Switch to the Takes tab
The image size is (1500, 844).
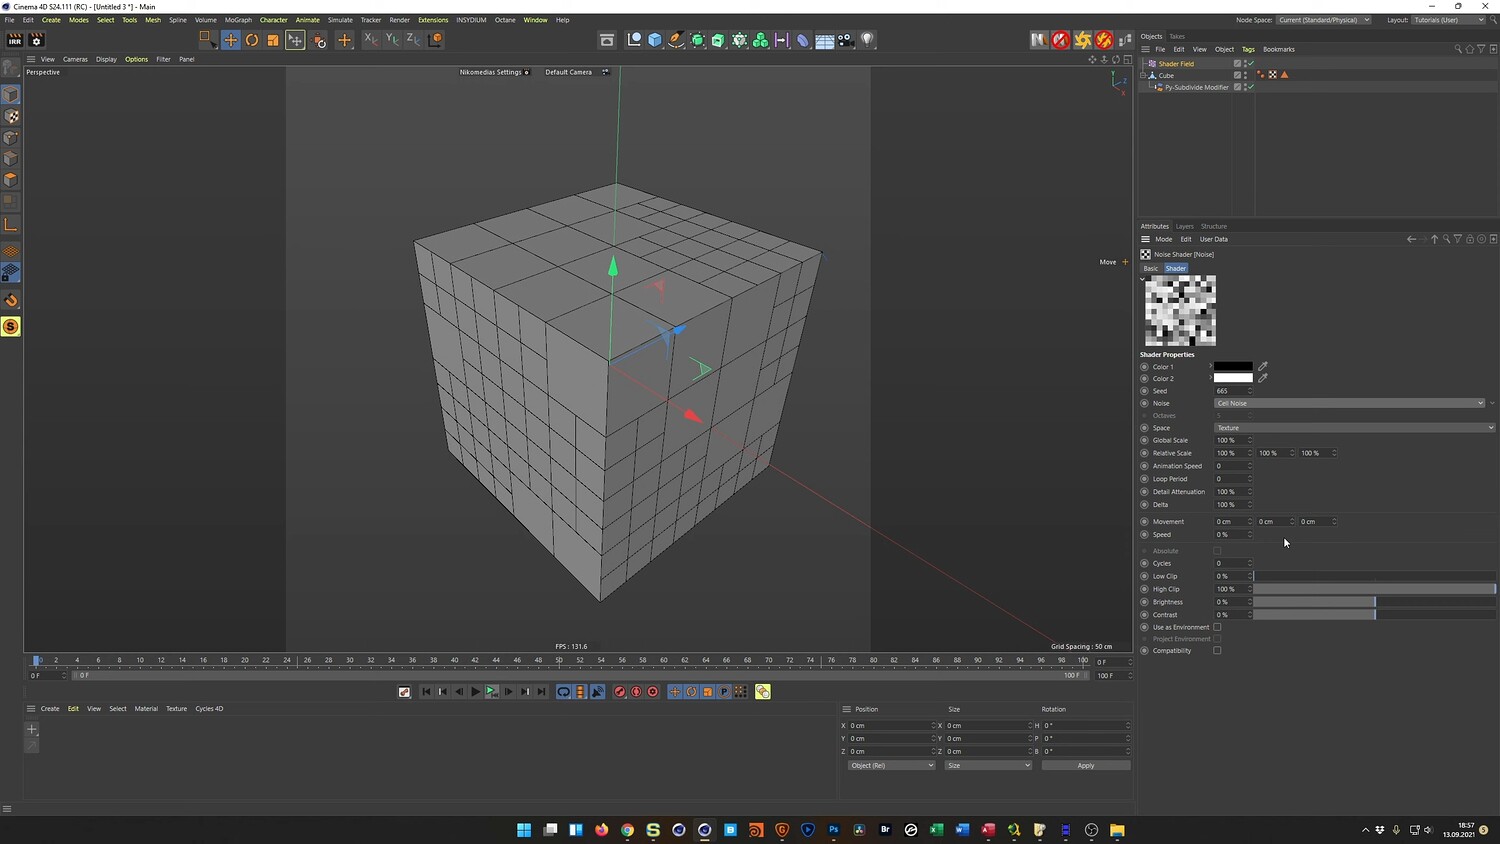pos(1177,36)
